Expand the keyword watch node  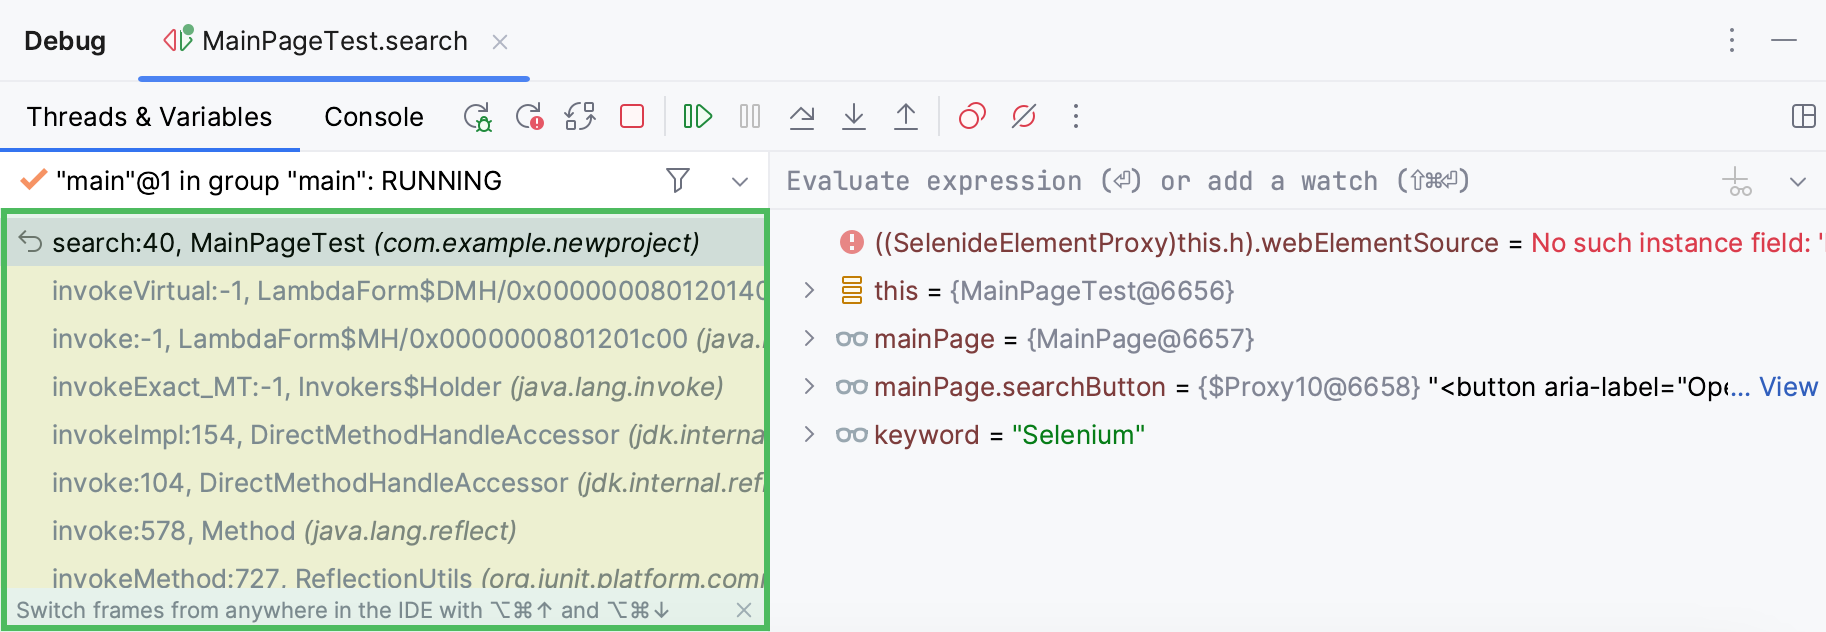pos(810,435)
